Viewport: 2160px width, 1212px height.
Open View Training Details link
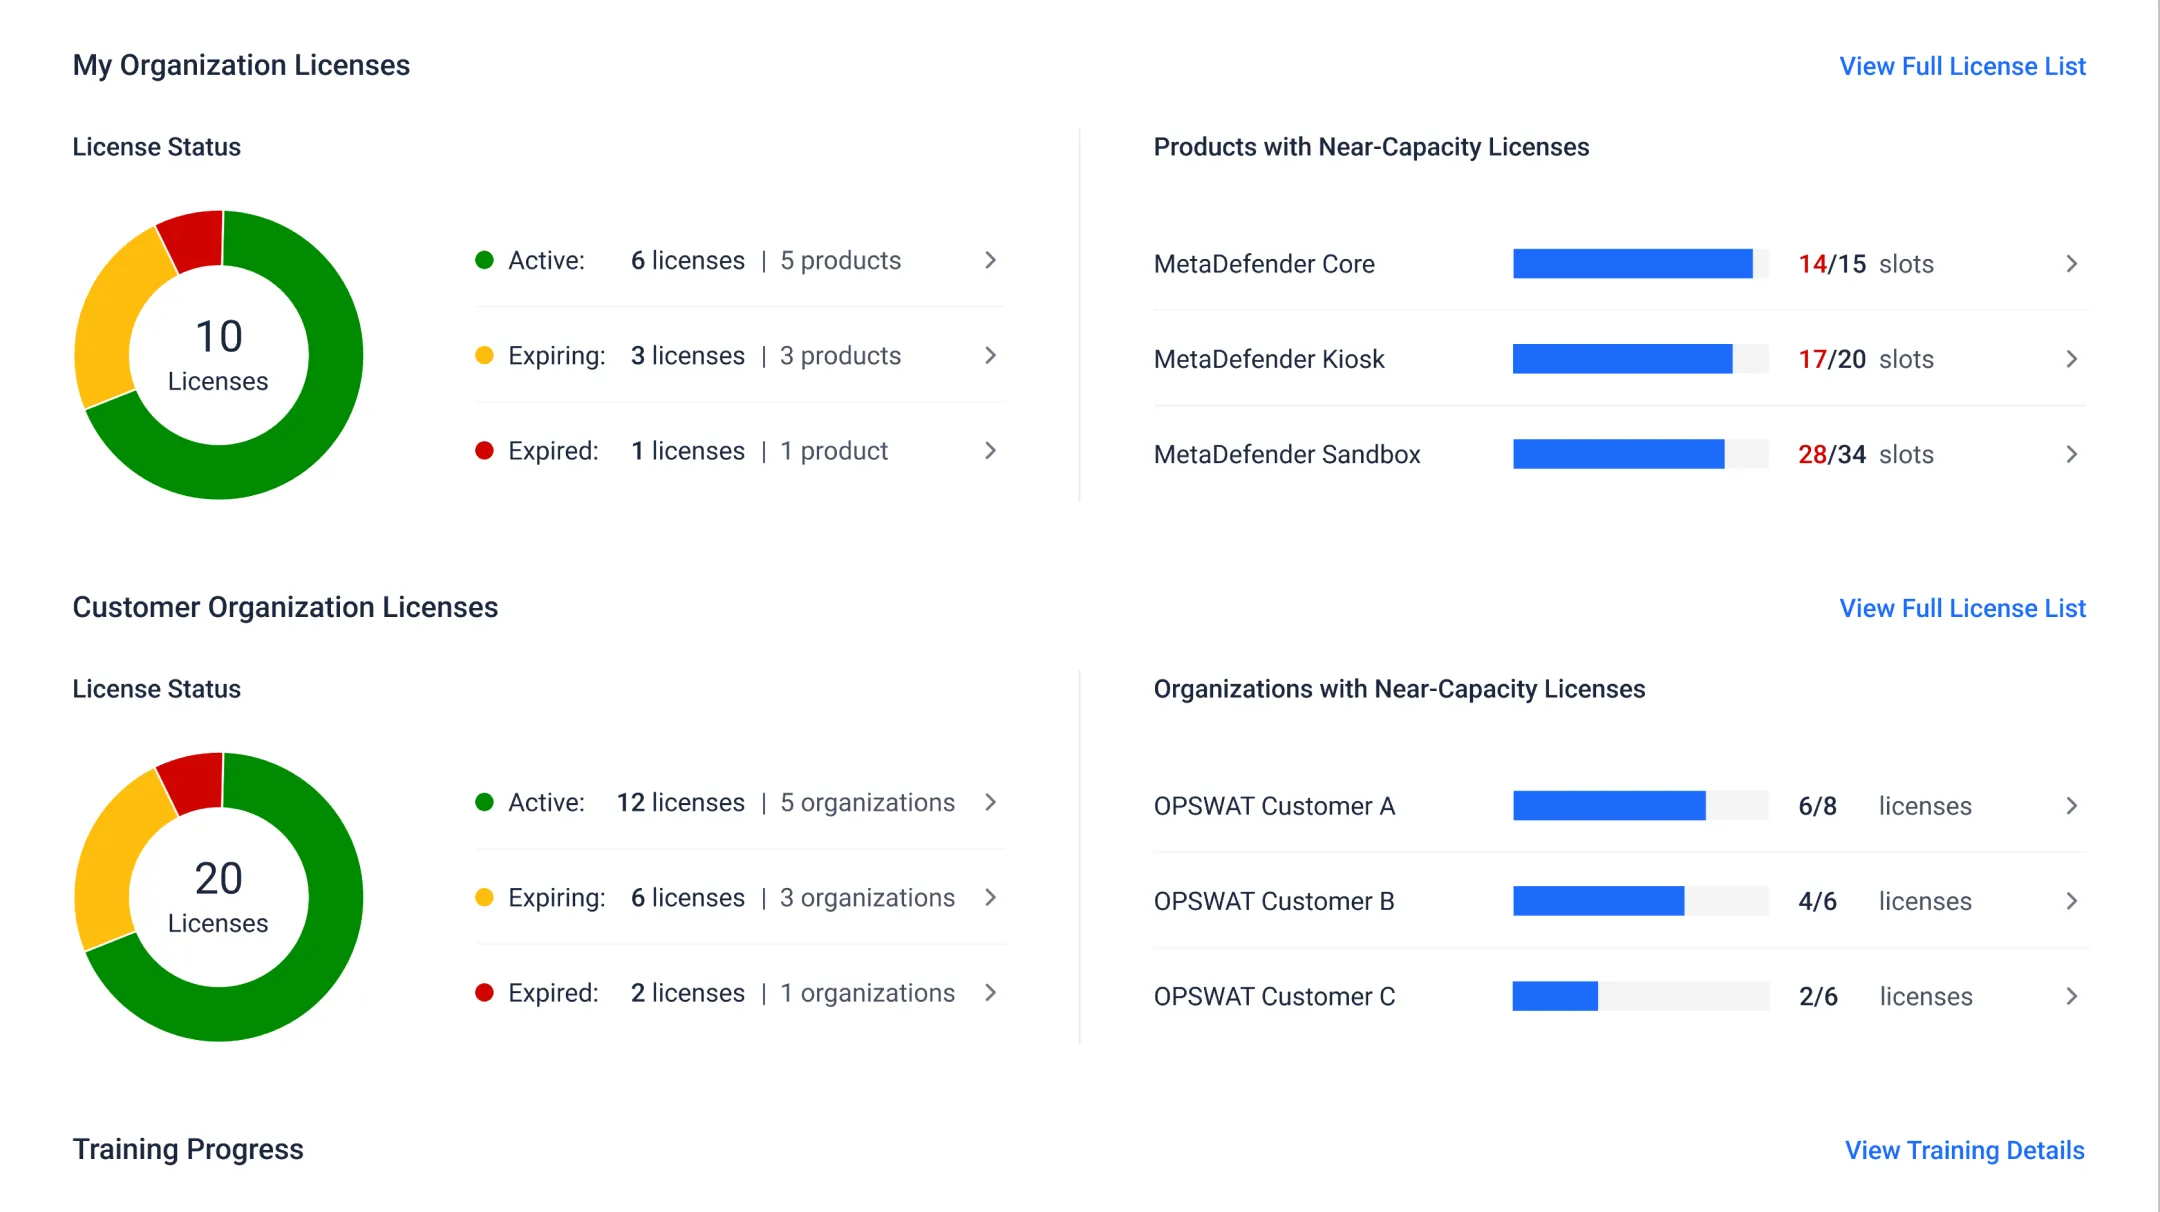coord(1963,1150)
